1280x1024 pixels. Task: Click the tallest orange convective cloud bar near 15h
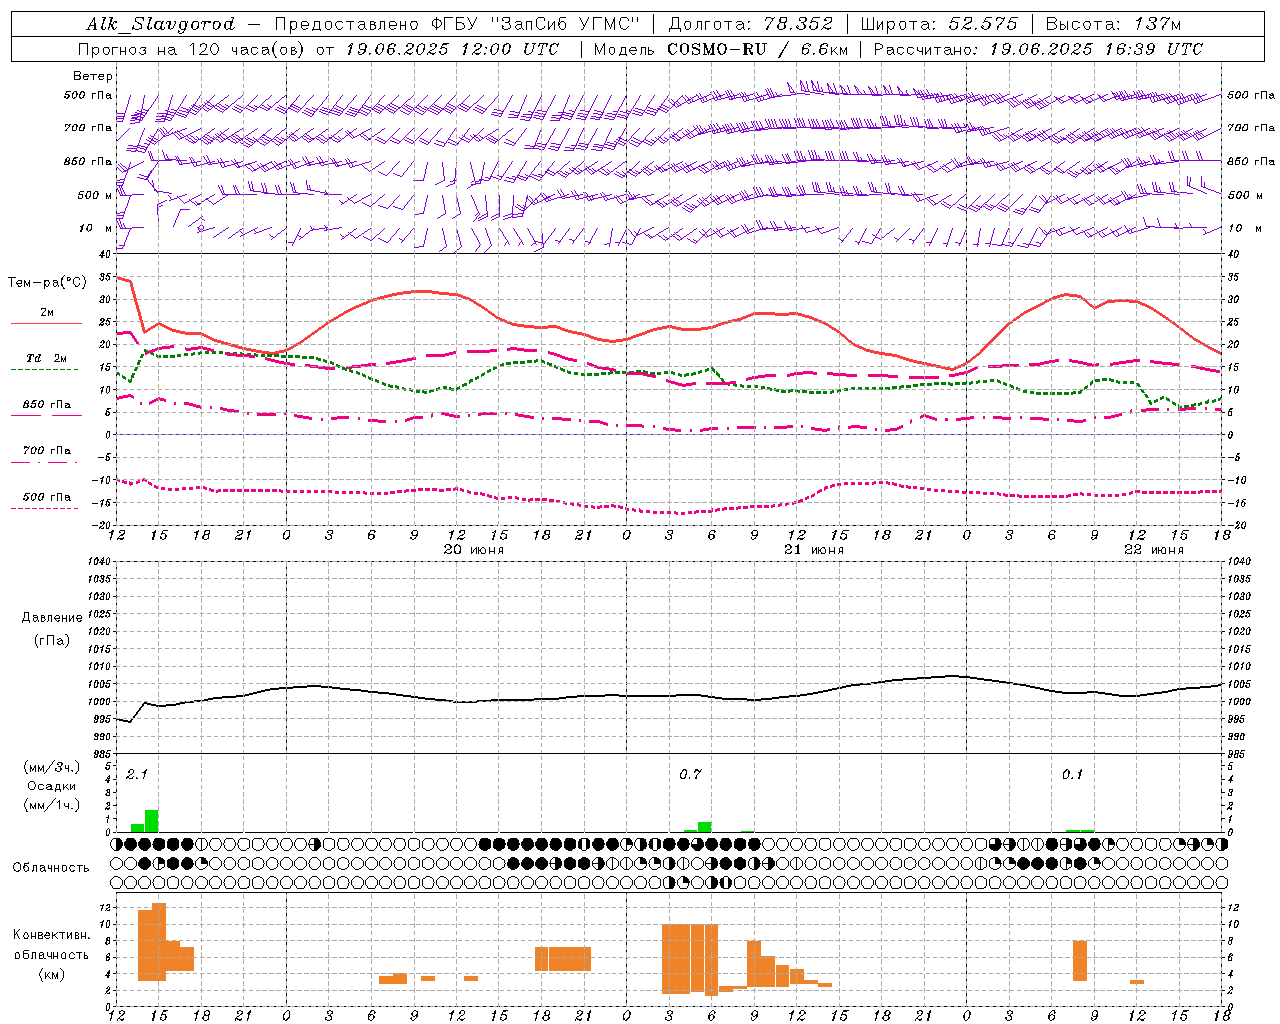click(159, 942)
